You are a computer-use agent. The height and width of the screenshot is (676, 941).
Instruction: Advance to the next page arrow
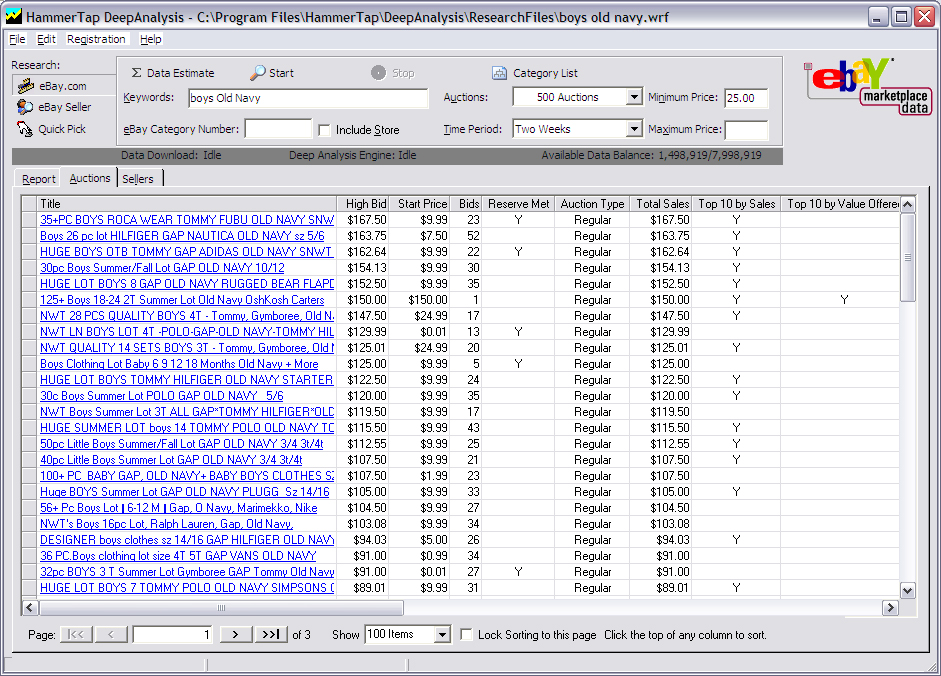click(235, 634)
